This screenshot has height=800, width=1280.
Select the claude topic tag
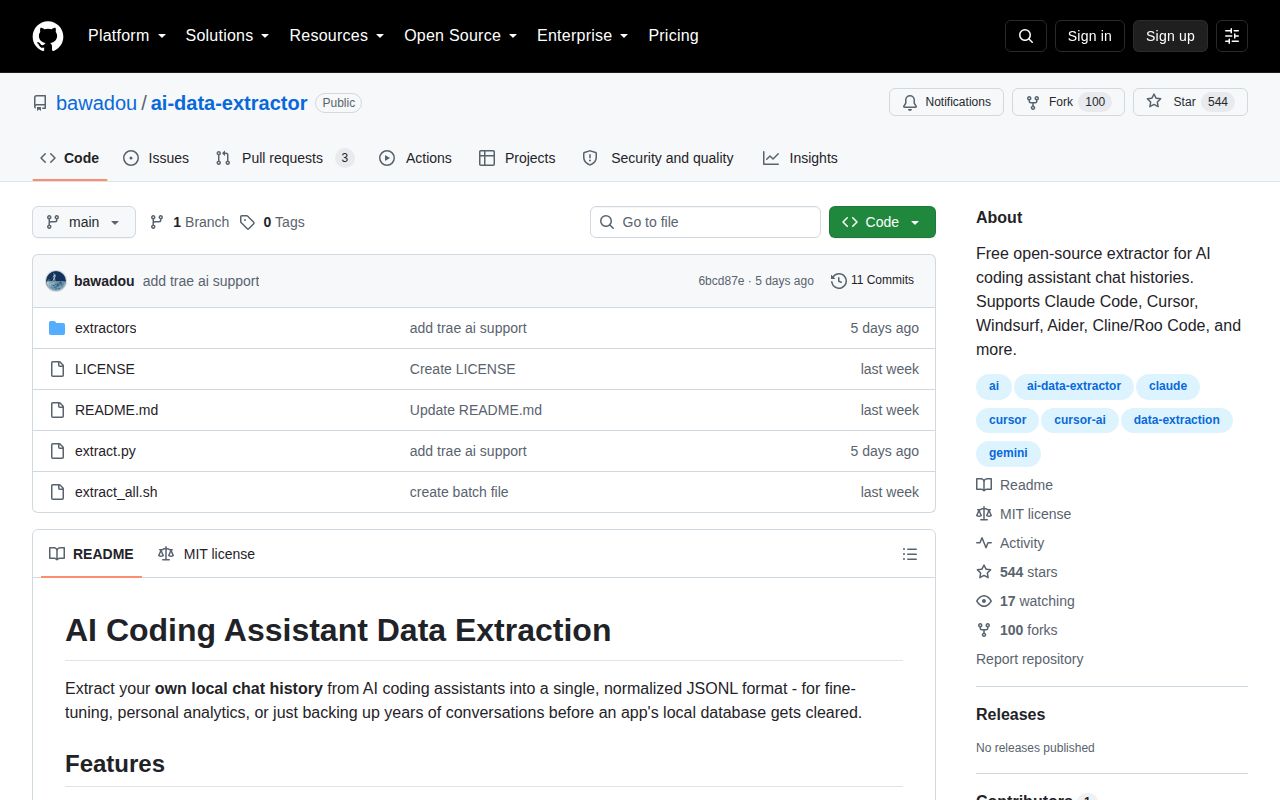[x=1168, y=386]
